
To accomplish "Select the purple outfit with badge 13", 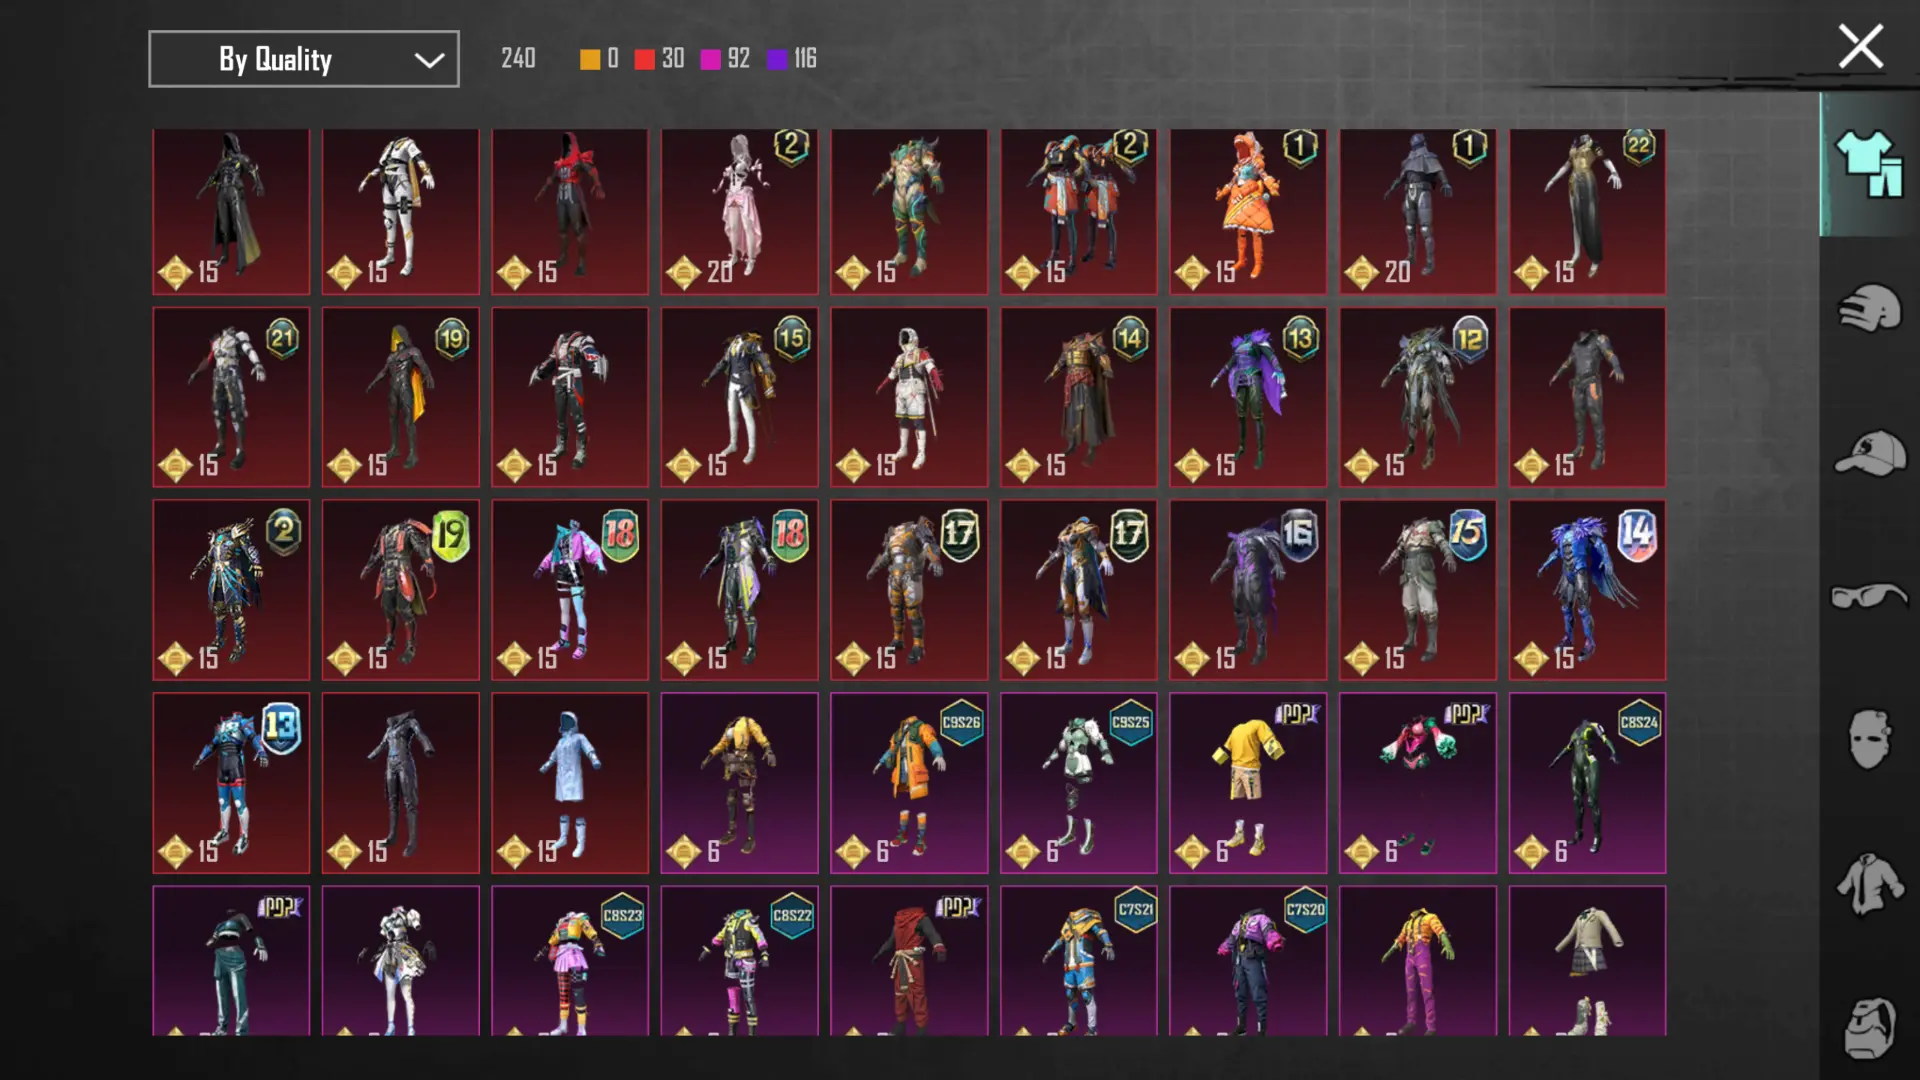I will 1248,397.
